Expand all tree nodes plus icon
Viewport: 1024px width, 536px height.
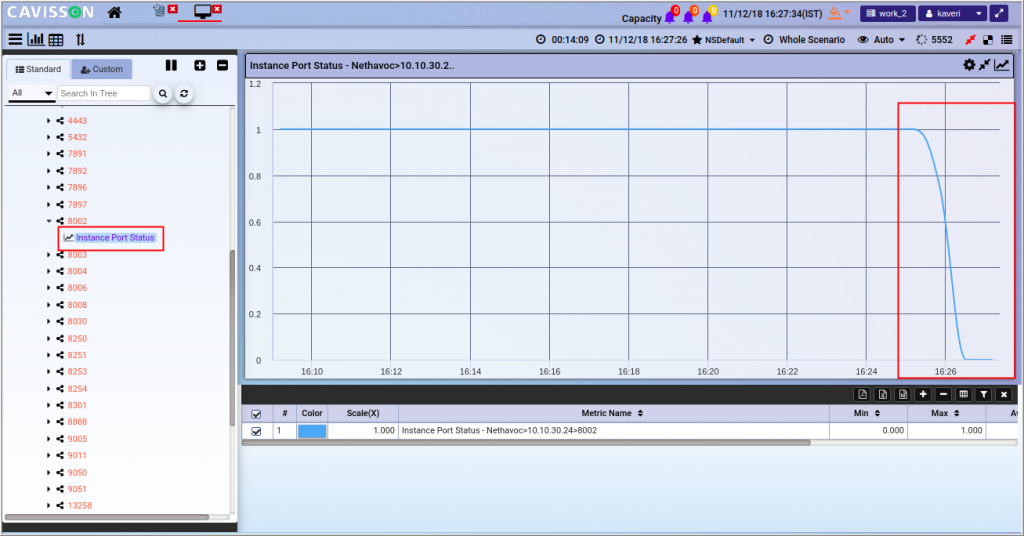200,65
